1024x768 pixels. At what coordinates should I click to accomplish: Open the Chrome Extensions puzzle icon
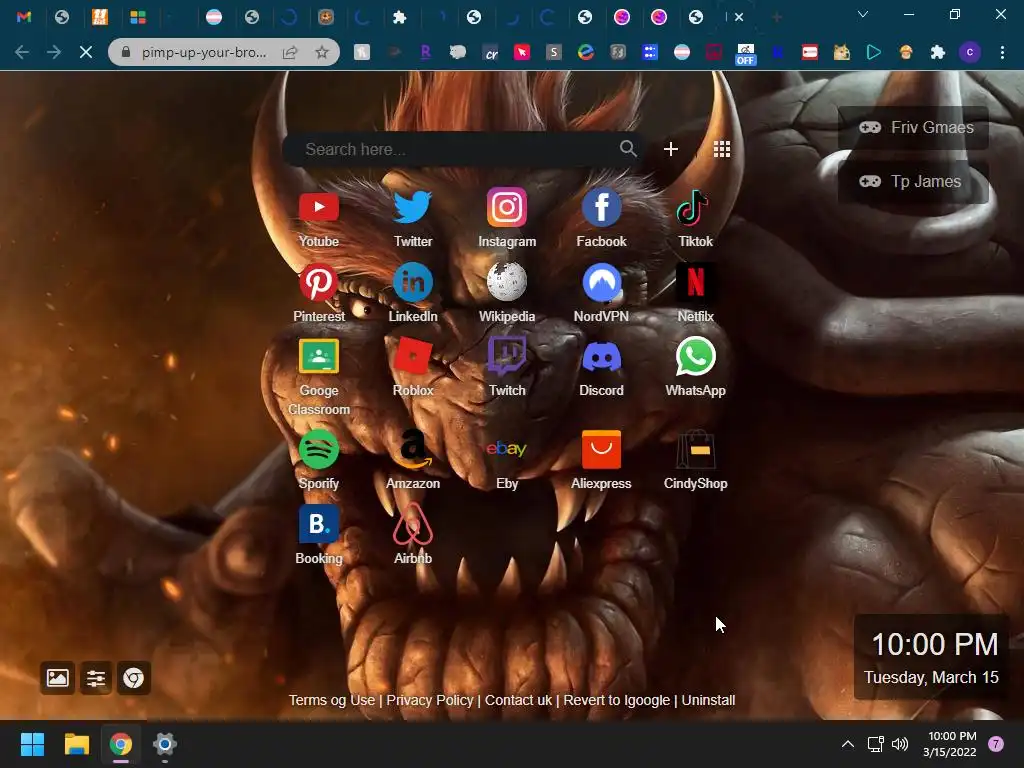coord(938,52)
